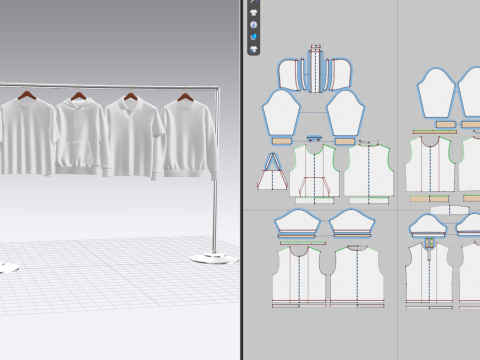Click the round base of the clothing rack
The height and width of the screenshot is (360, 480).
(214, 259)
